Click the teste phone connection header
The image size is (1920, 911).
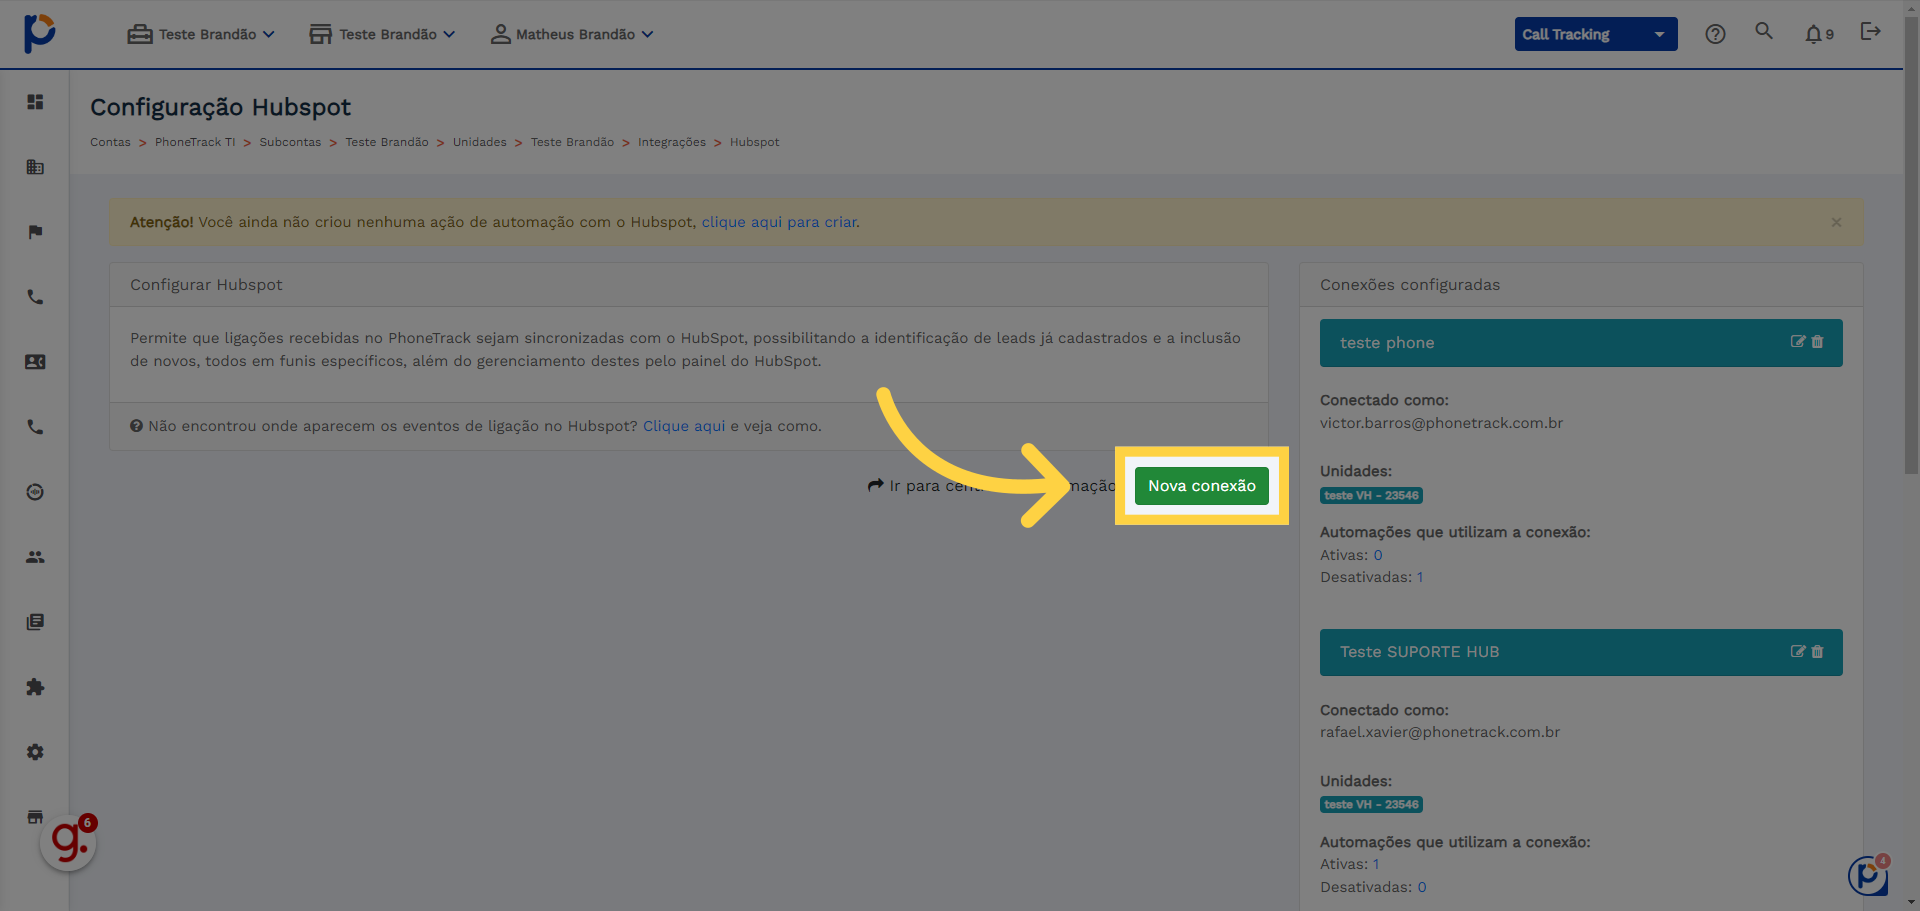click(x=1581, y=343)
